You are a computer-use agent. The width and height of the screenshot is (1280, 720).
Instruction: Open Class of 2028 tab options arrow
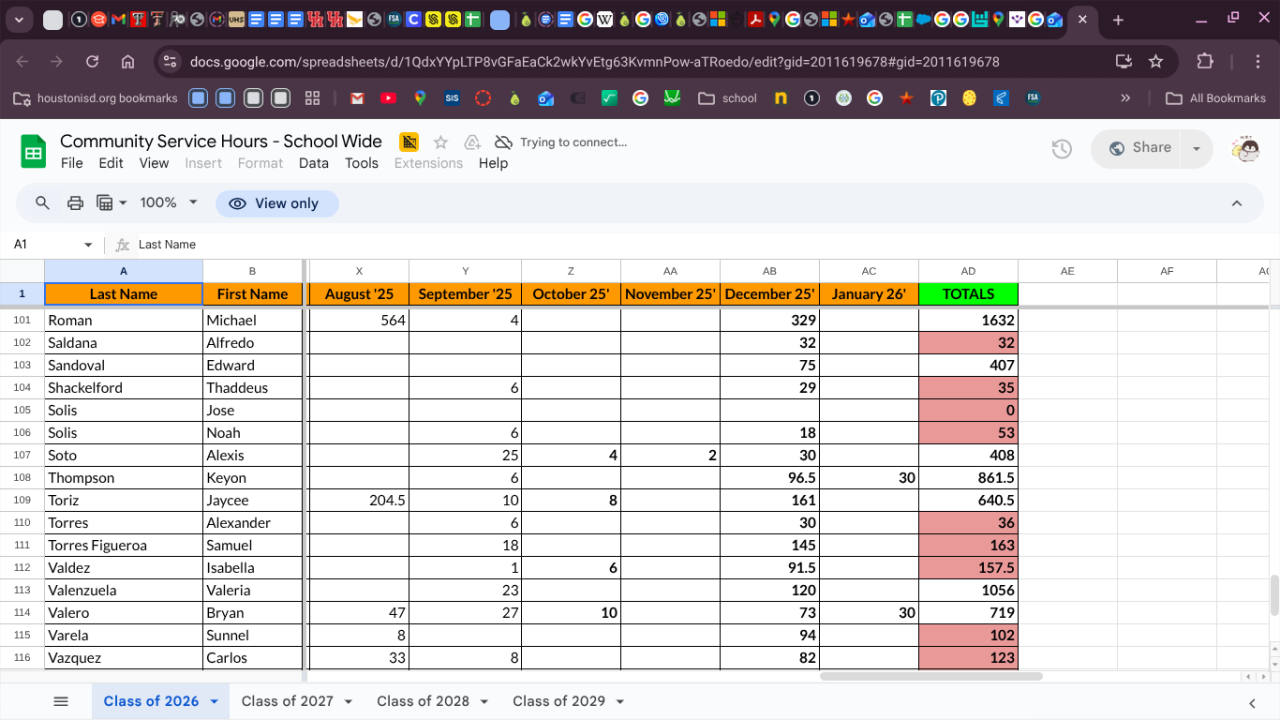[x=484, y=702]
